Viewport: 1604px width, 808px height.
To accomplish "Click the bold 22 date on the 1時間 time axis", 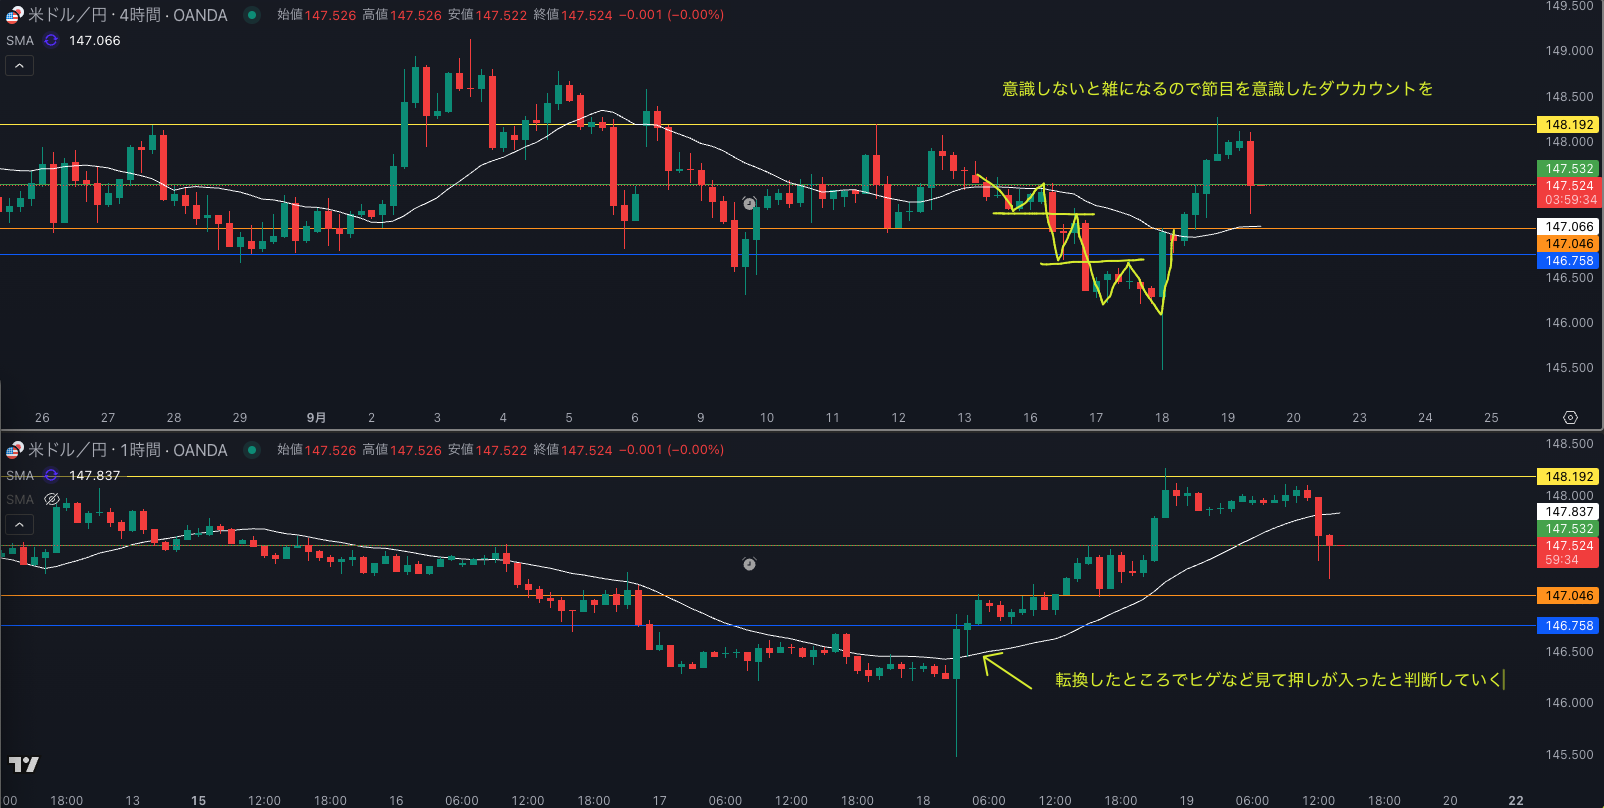I will coord(1516,800).
